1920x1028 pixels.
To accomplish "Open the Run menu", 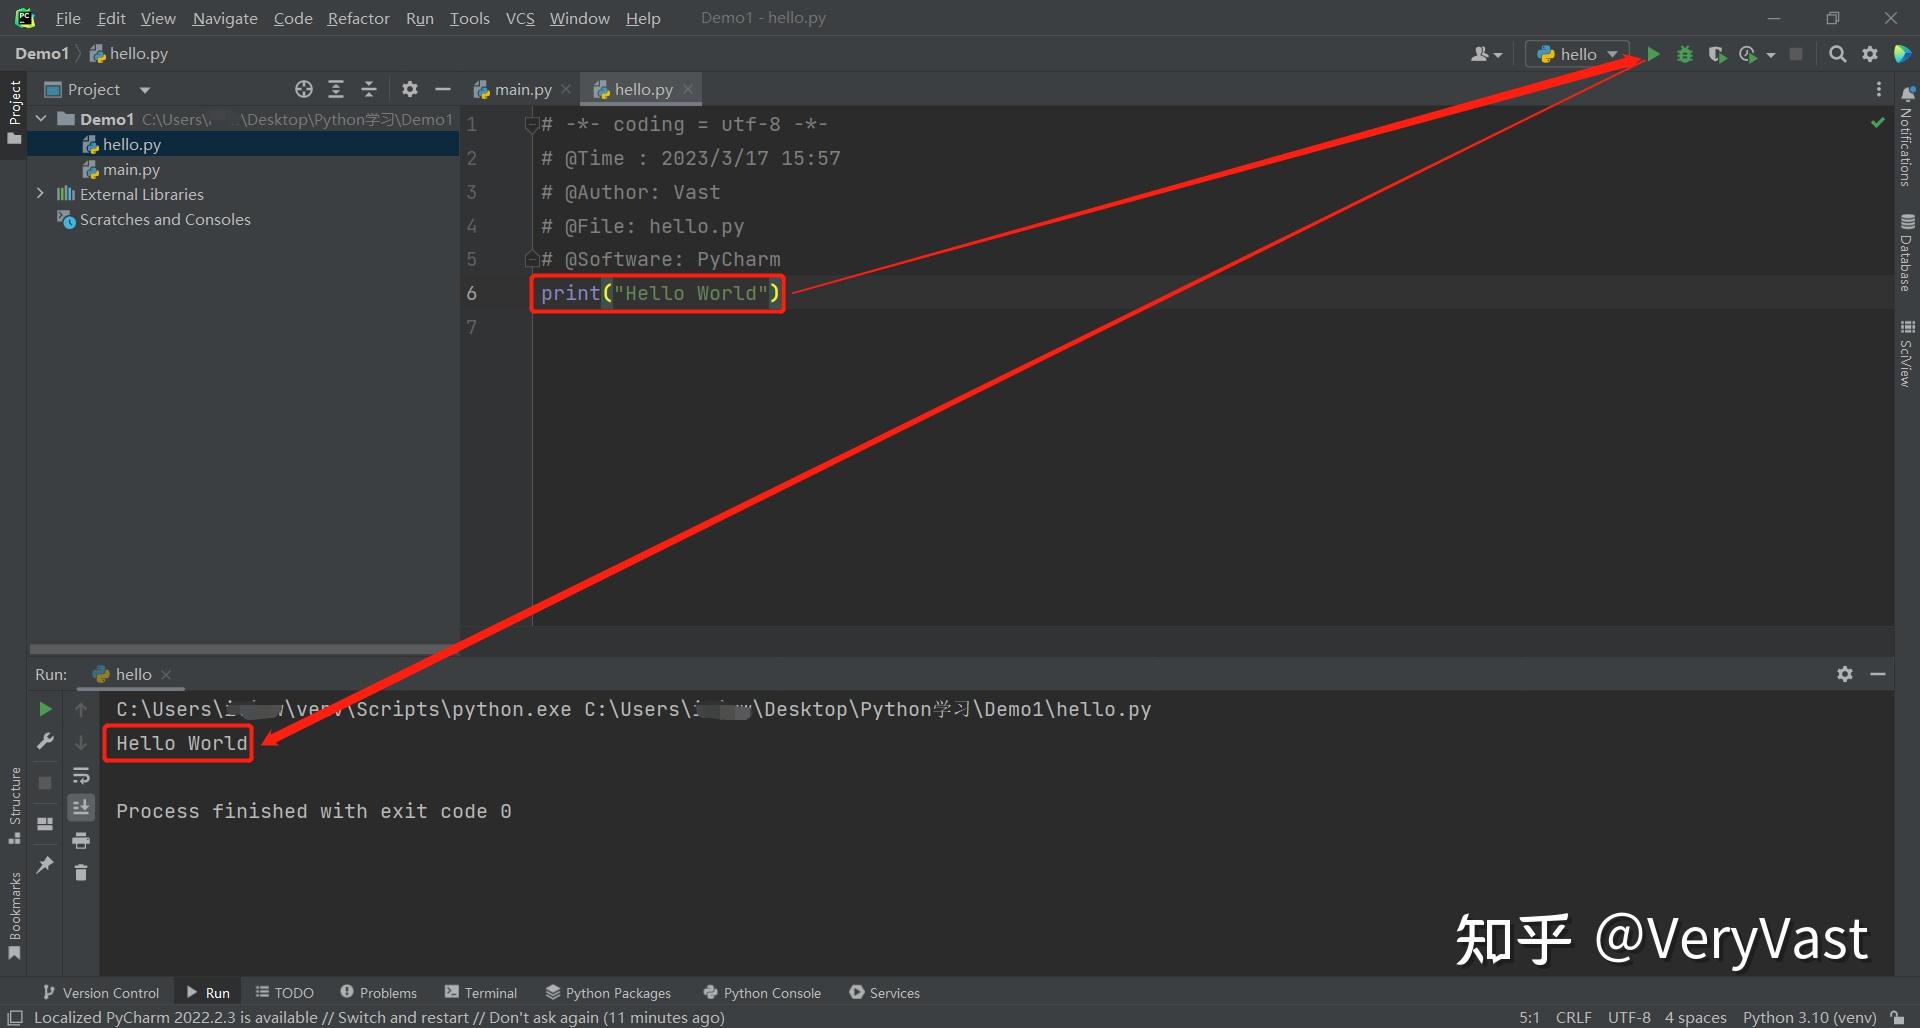I will tap(419, 18).
